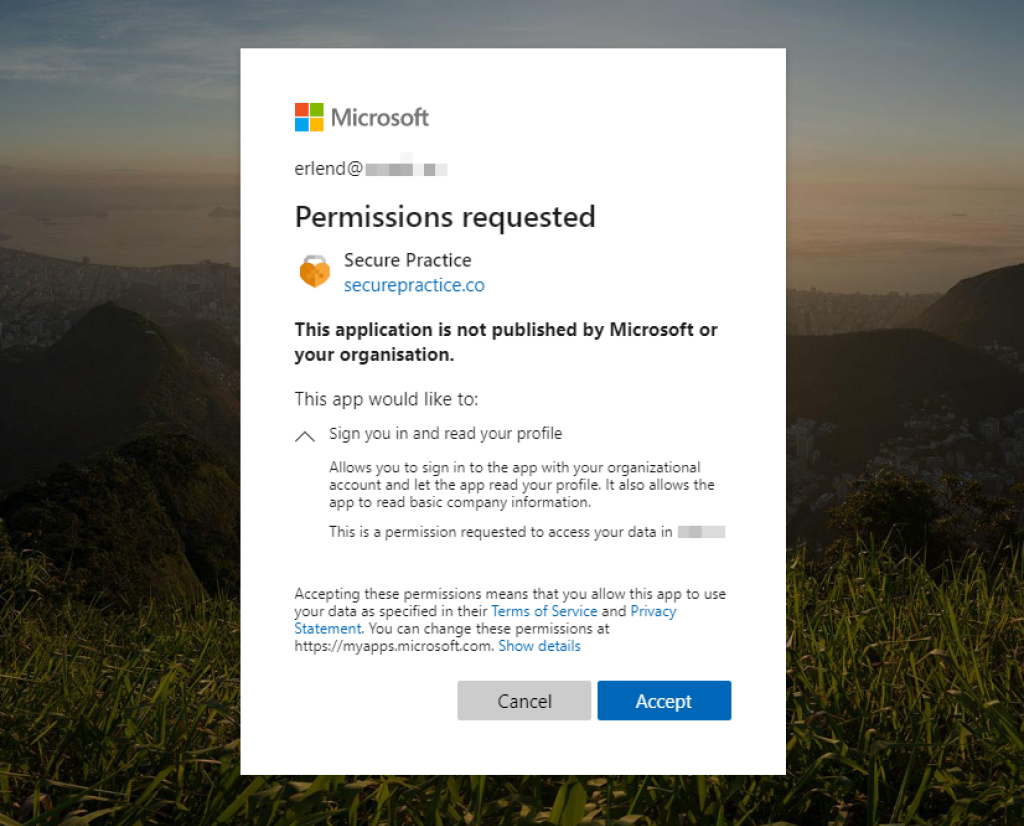Click the 'Secure Practice' app name text

pyautogui.click(x=407, y=260)
